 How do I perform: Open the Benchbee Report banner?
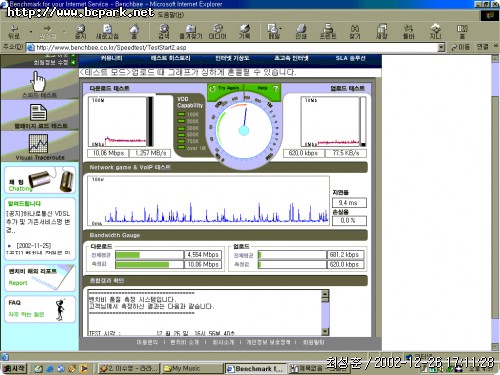(40, 278)
